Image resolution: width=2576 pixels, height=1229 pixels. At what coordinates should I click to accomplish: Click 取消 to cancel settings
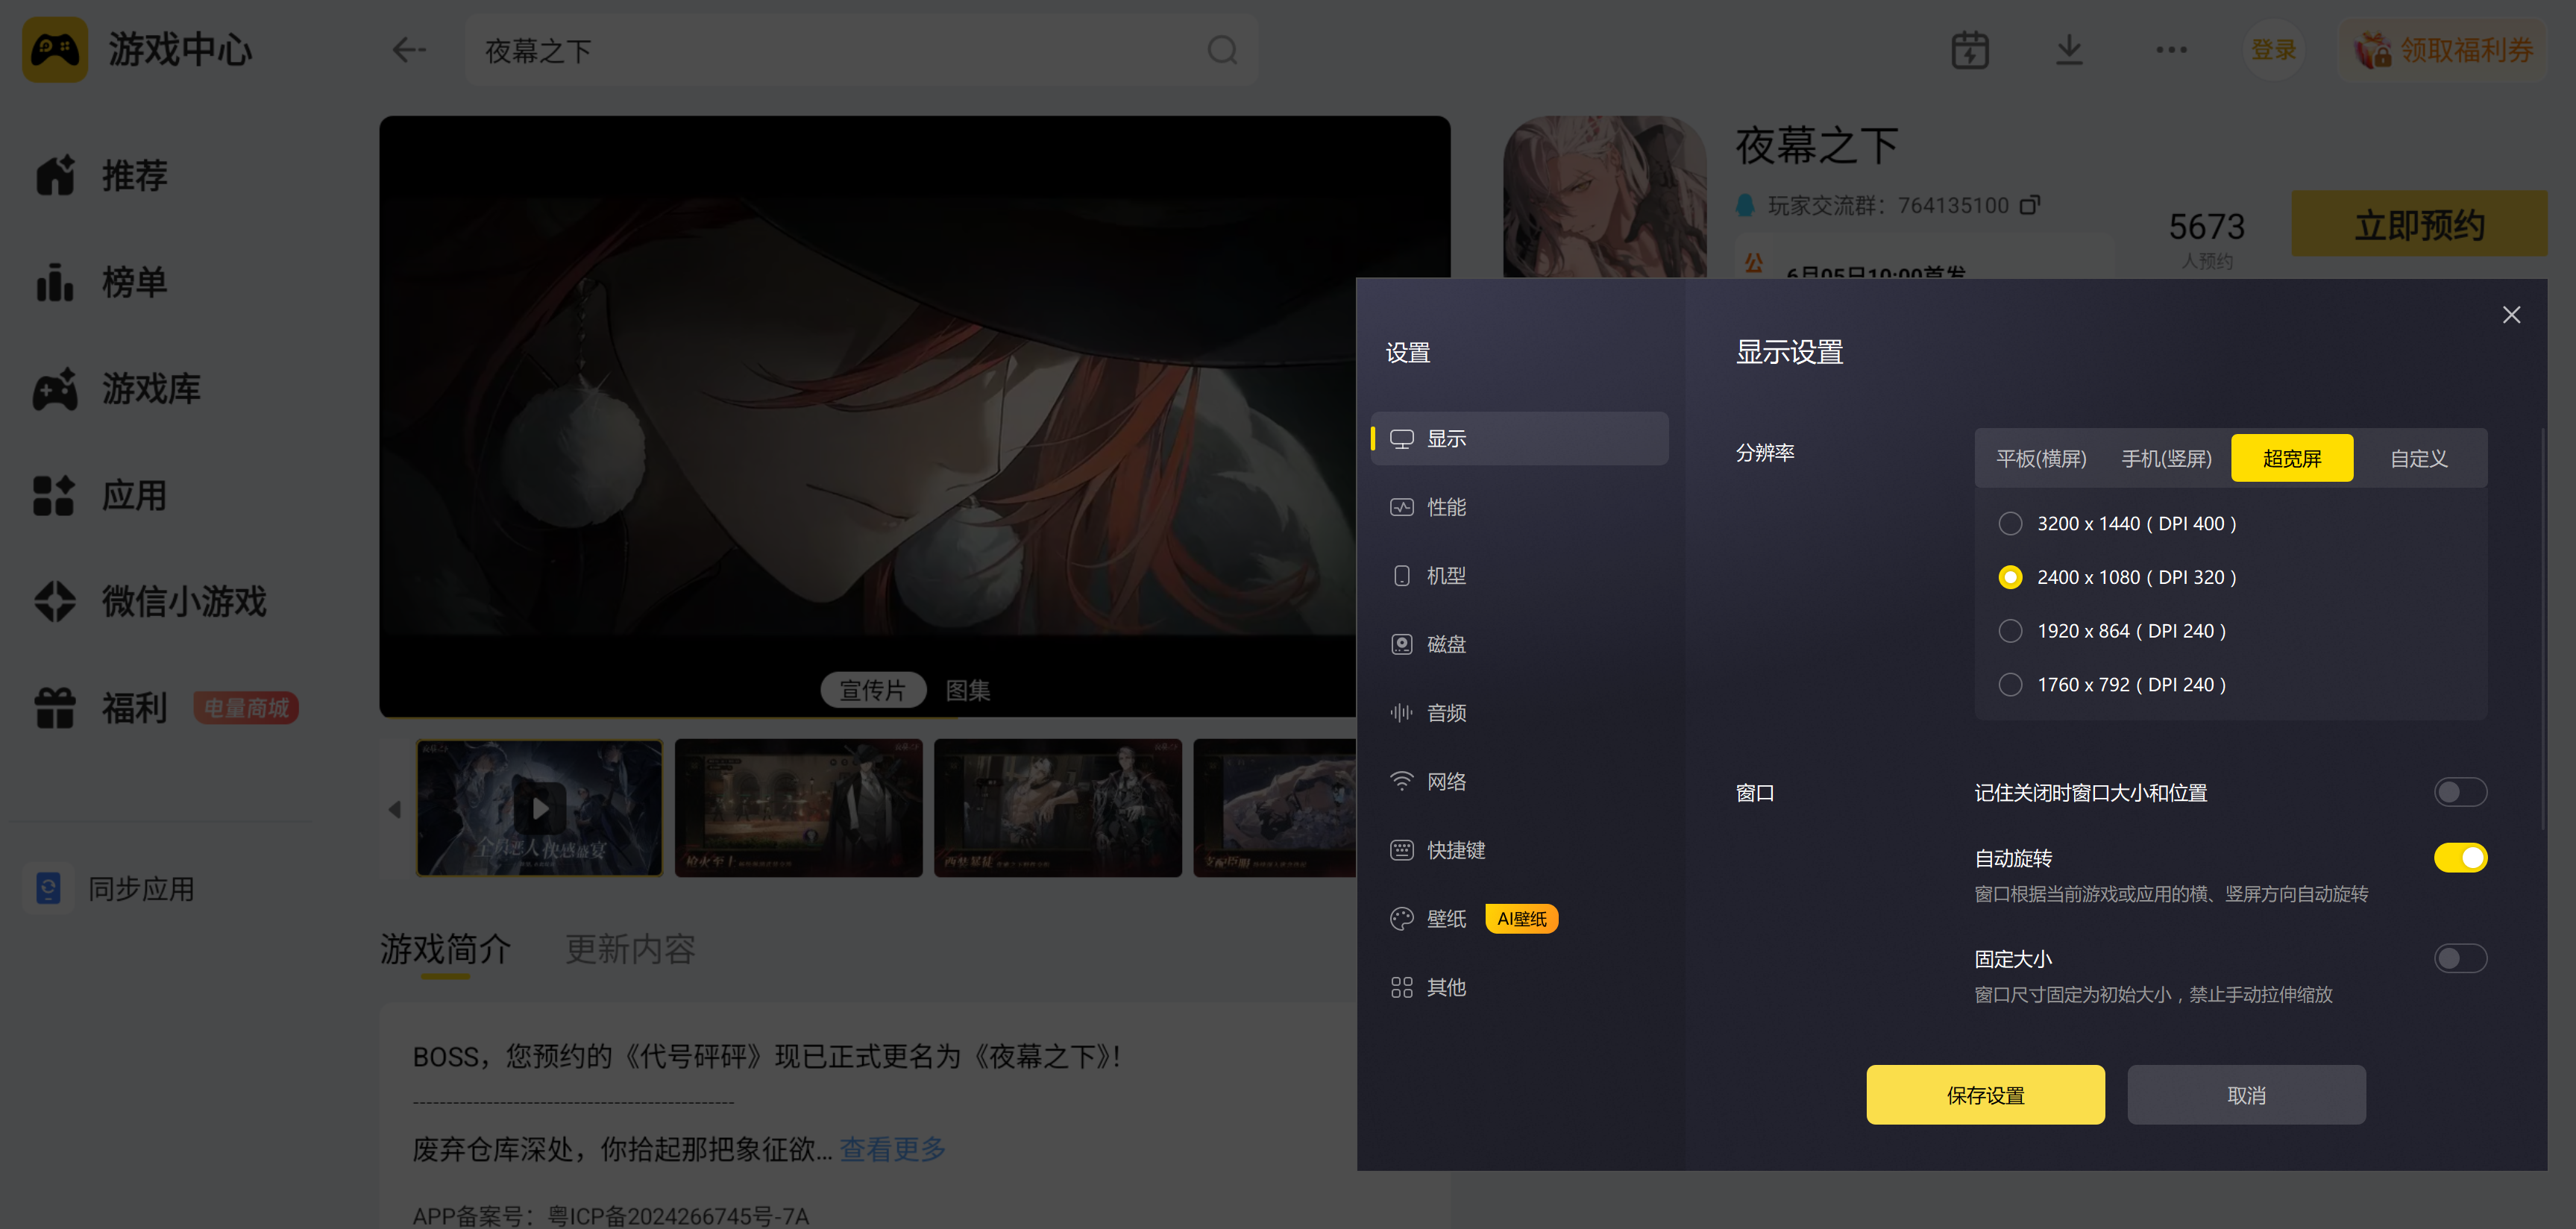click(x=2246, y=1095)
